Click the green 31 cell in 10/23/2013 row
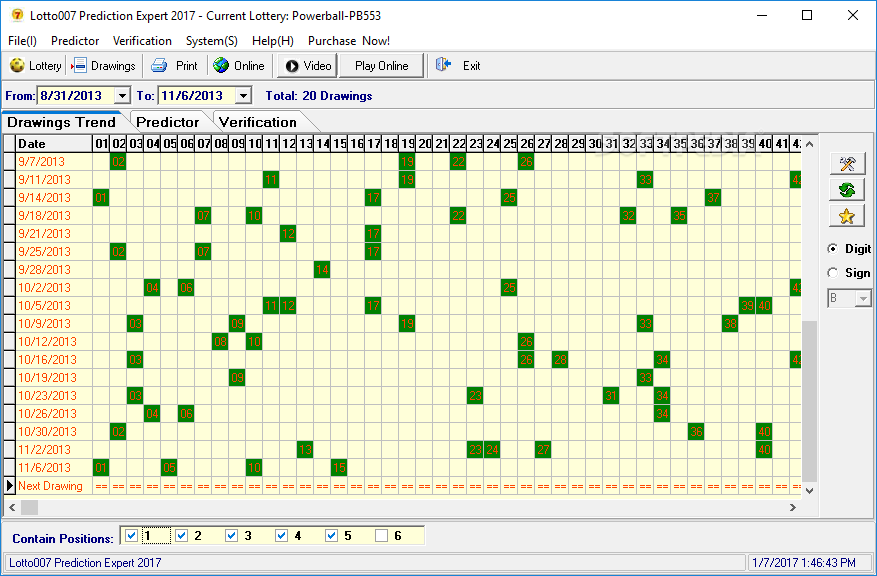The image size is (877, 576). [611, 395]
